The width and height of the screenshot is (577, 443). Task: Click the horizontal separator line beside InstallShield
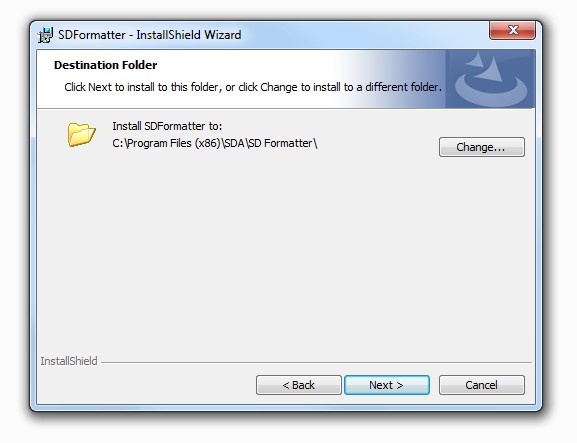point(316,362)
